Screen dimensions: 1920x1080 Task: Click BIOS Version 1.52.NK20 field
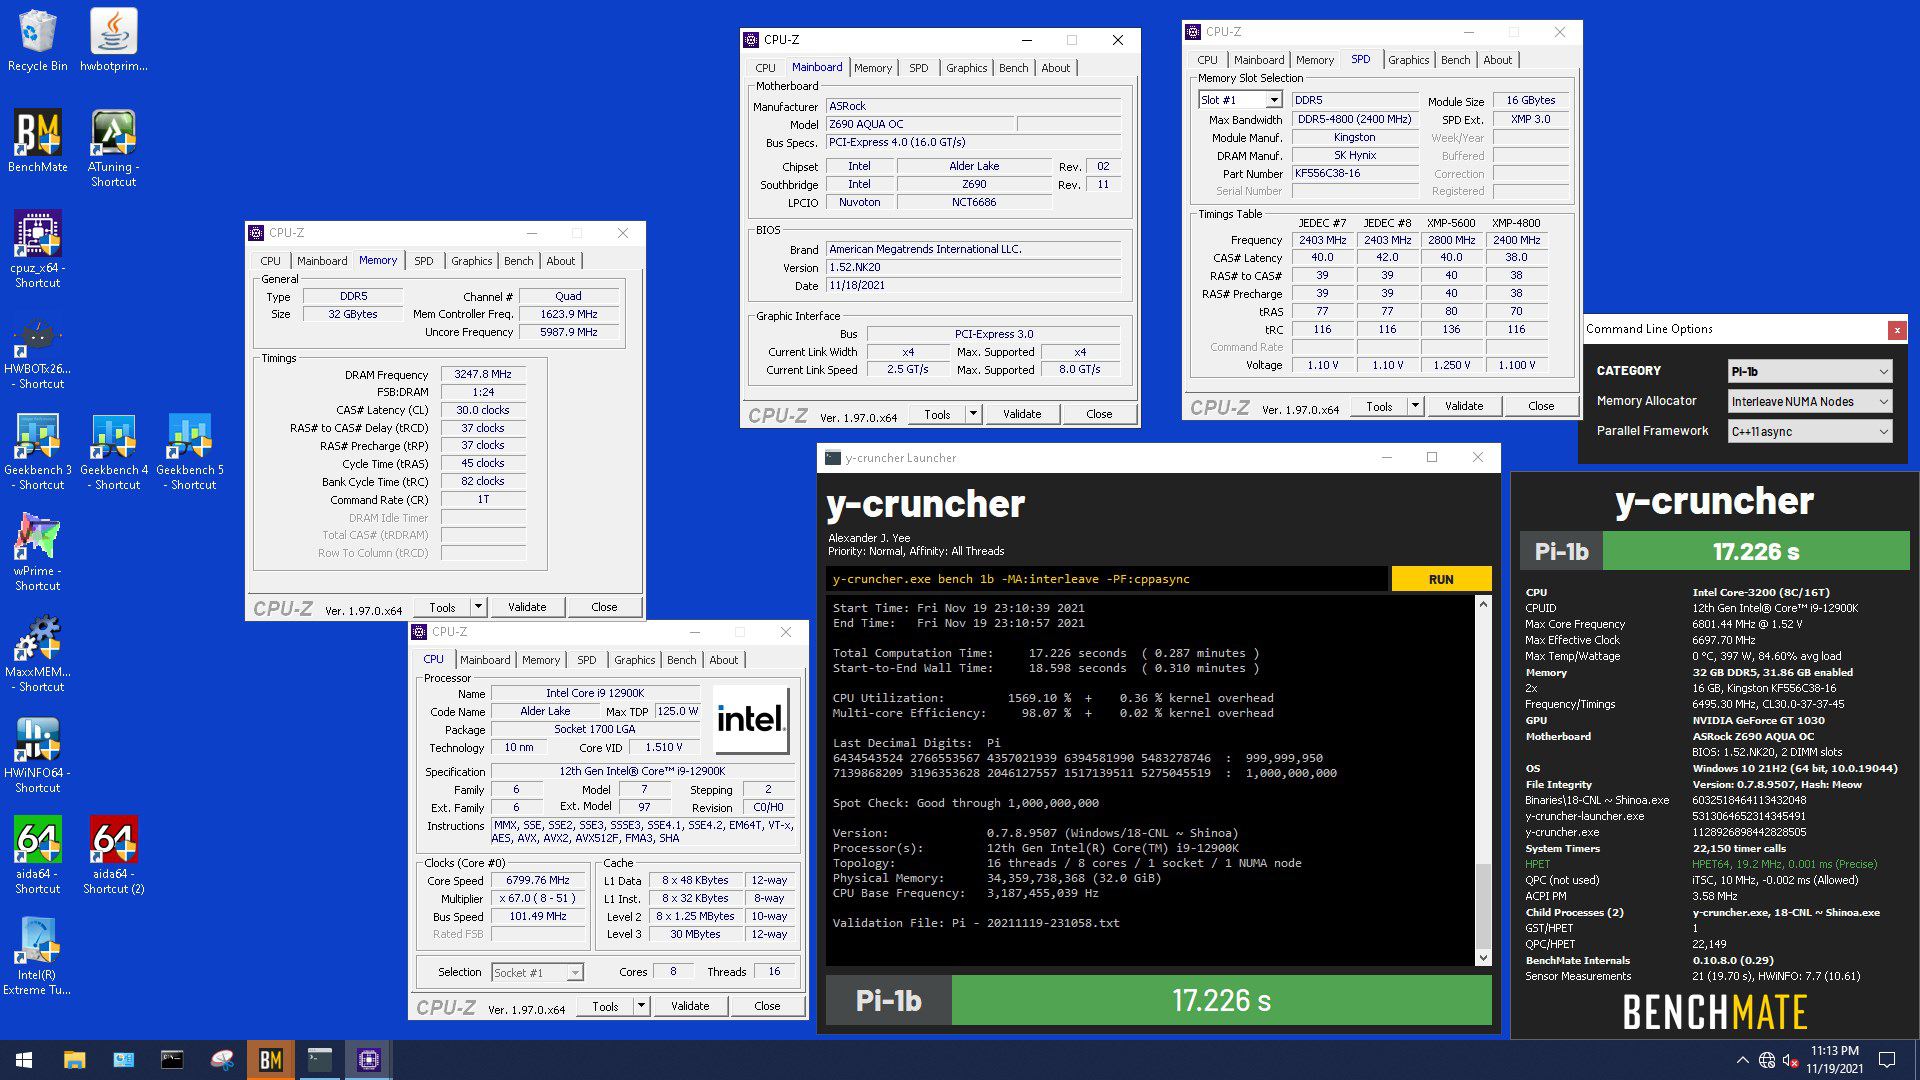(974, 267)
